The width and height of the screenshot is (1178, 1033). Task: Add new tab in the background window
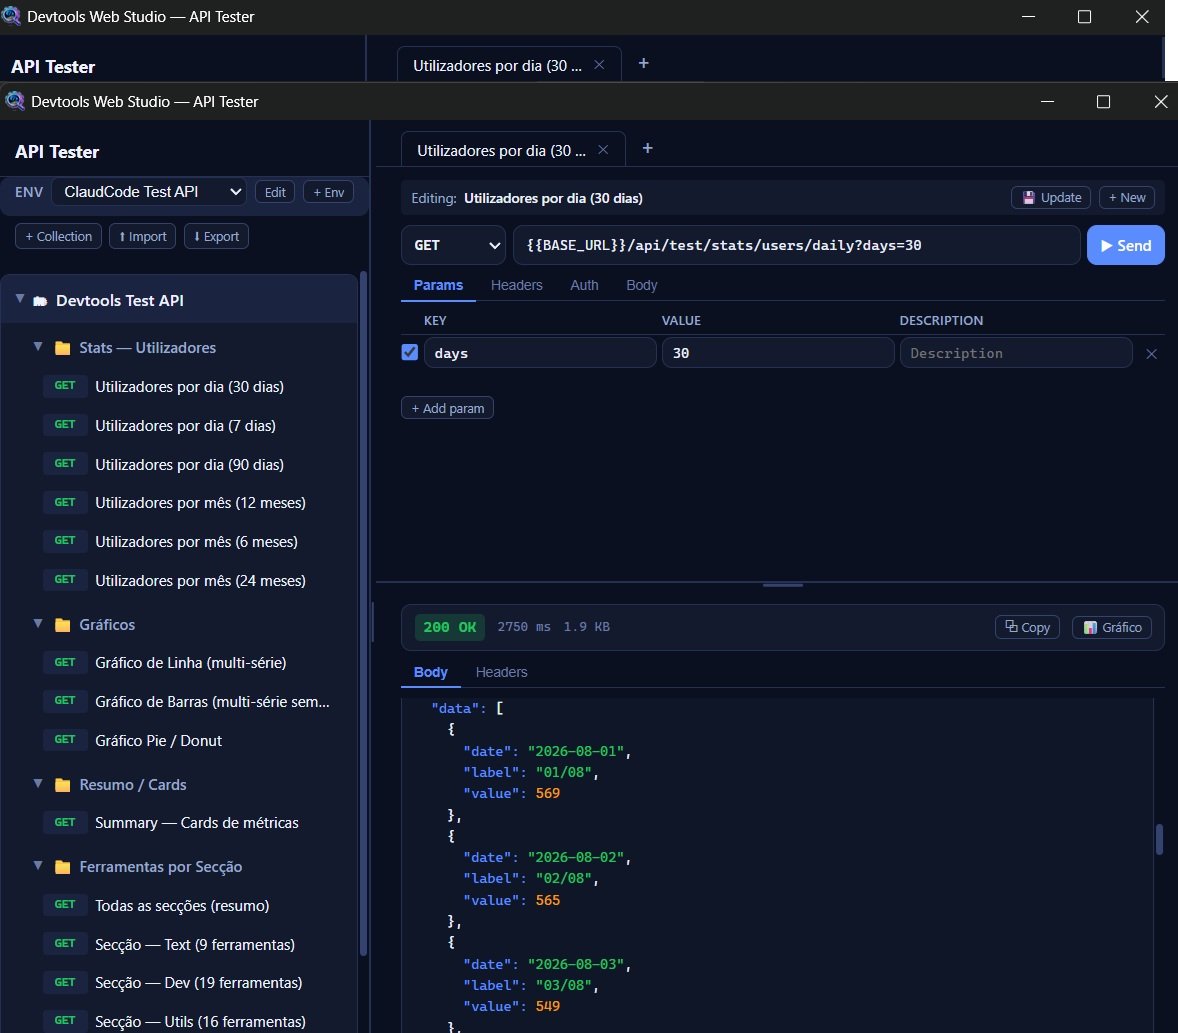644,63
